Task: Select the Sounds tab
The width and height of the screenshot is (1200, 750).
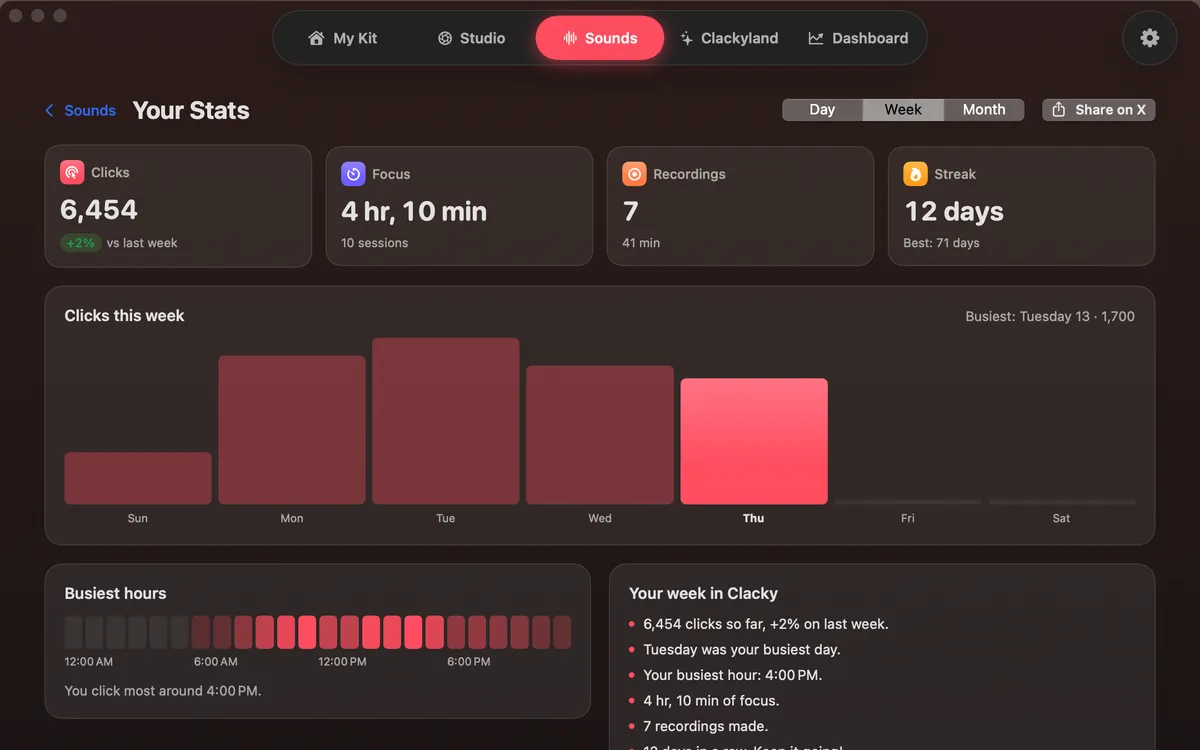Action: coord(600,38)
